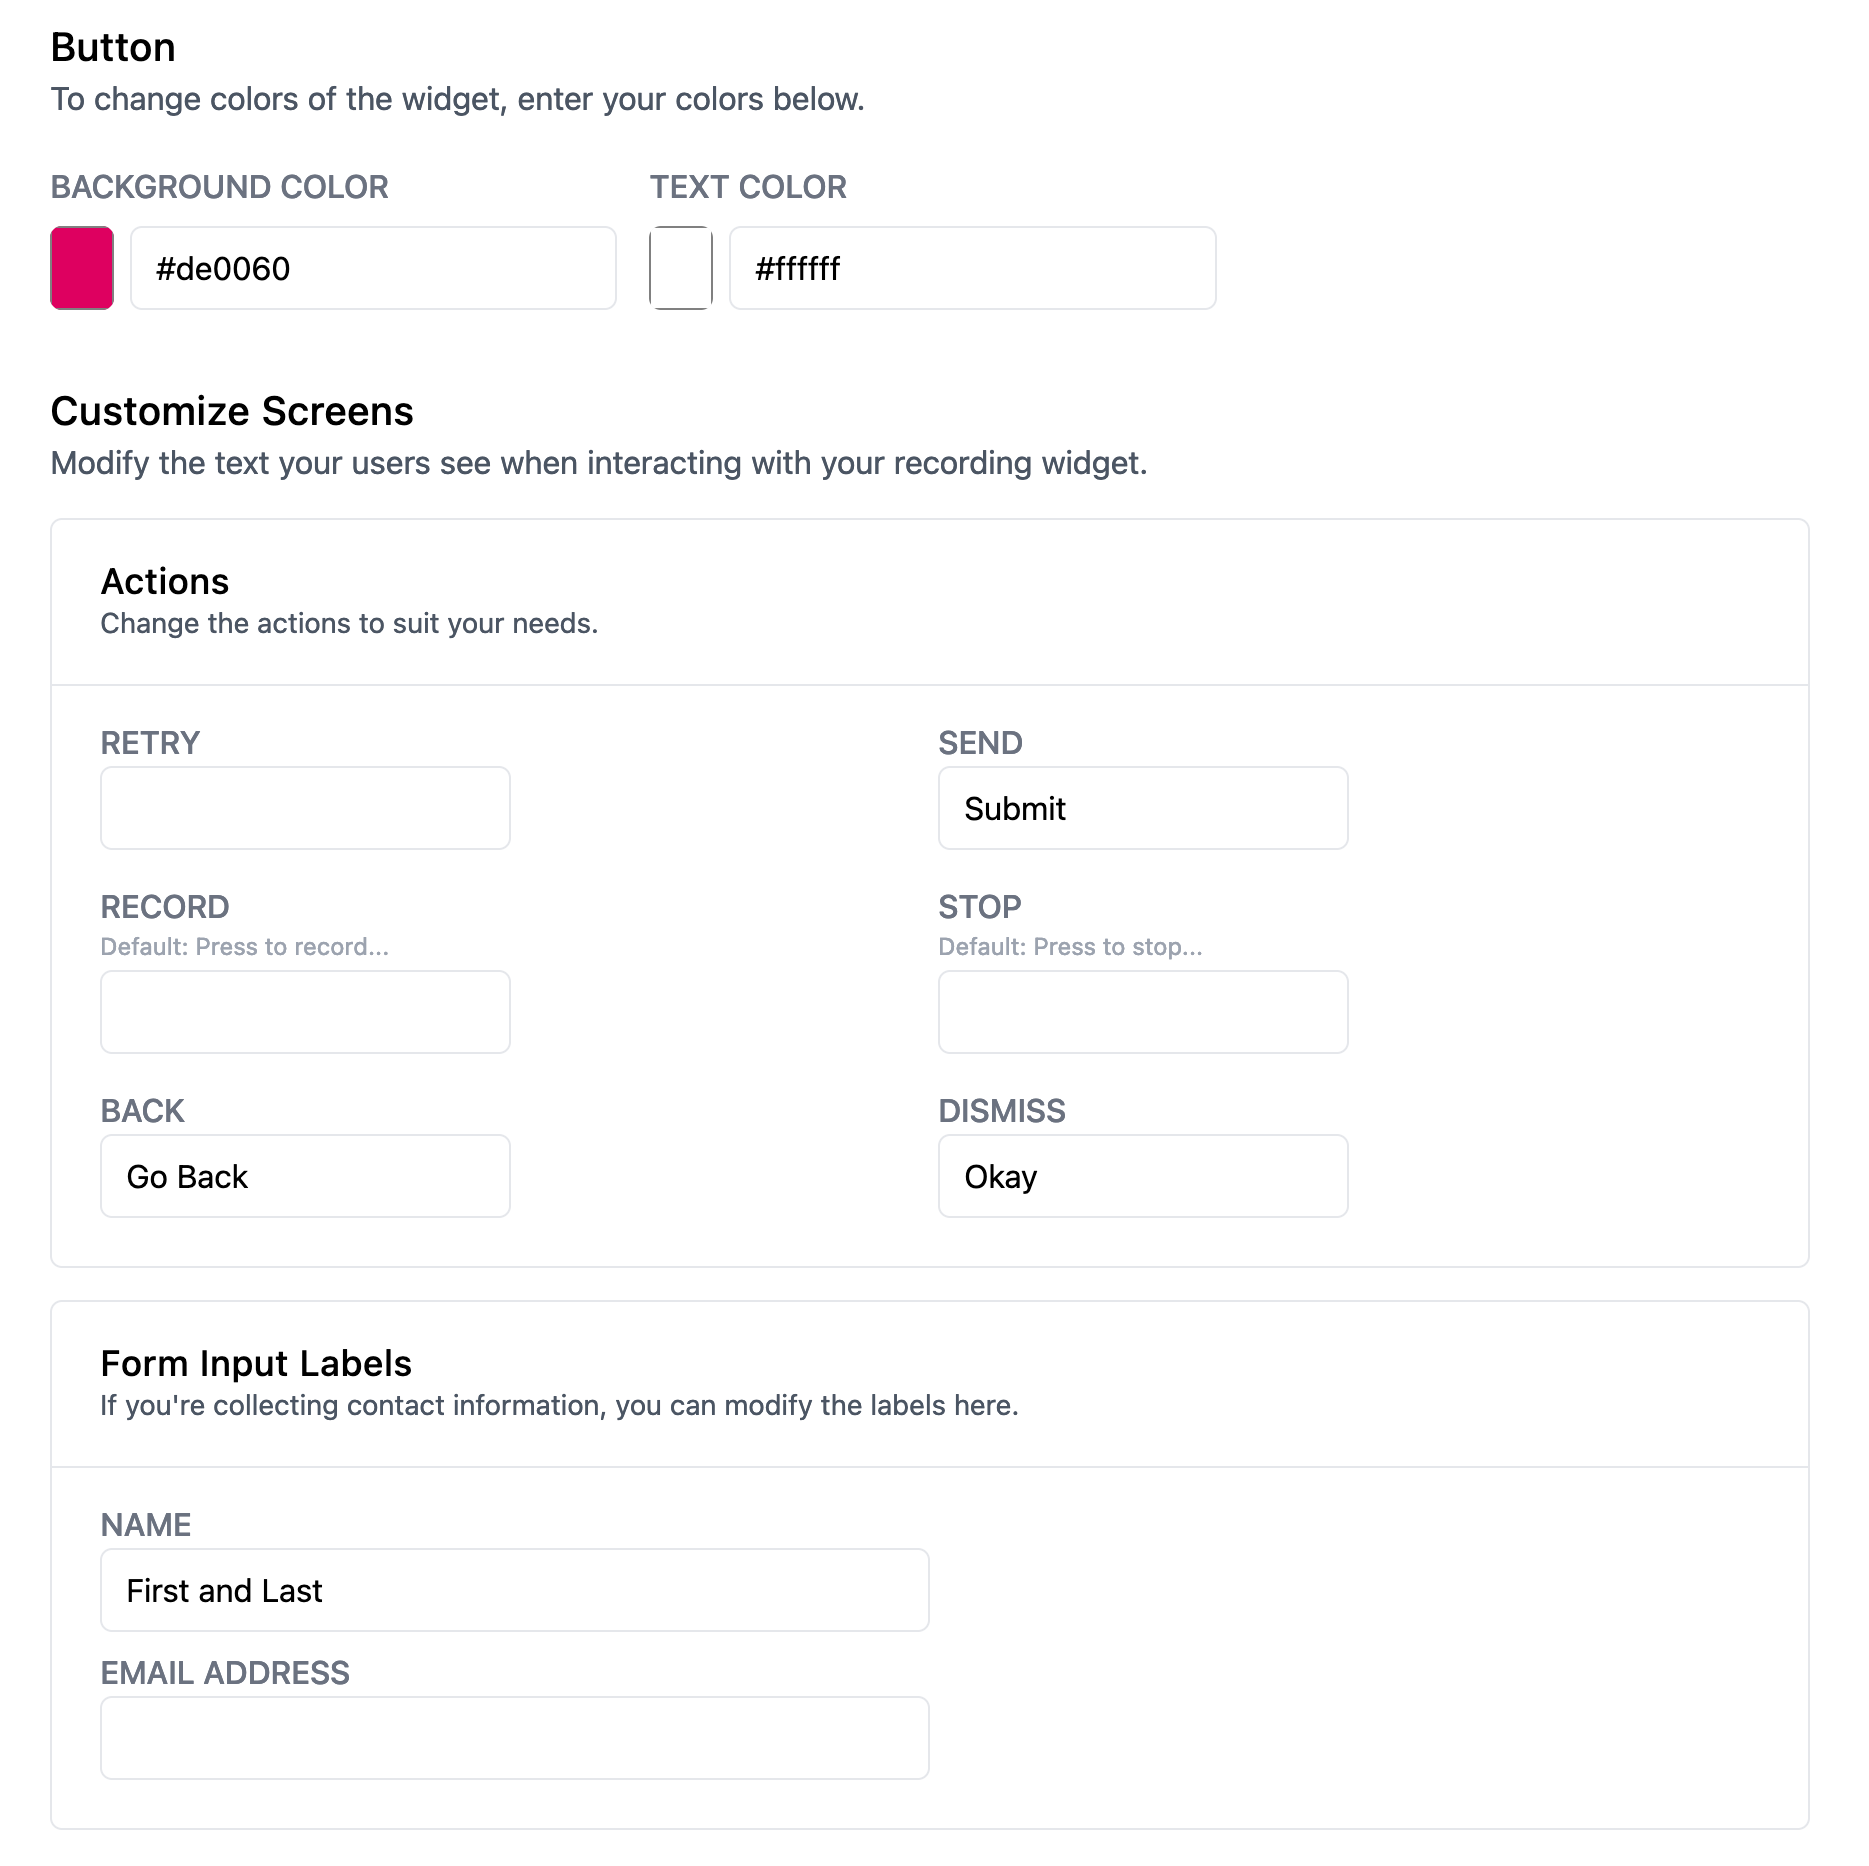Click the RETRY label text

coord(150,743)
